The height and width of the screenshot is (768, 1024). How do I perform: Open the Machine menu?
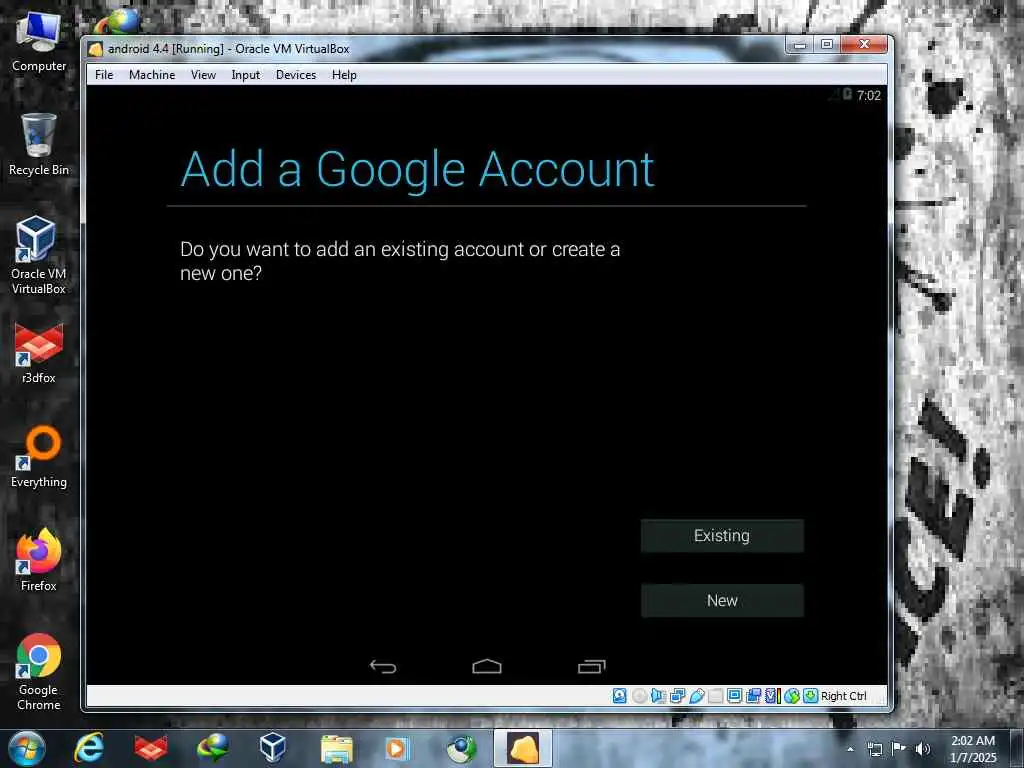point(152,74)
